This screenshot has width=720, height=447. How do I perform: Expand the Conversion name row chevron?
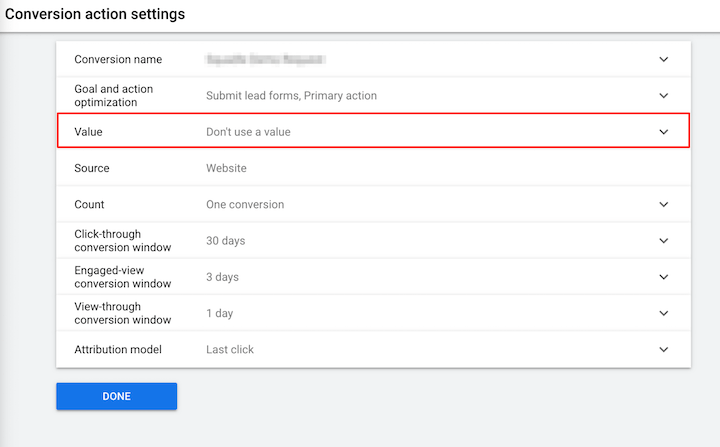664,60
